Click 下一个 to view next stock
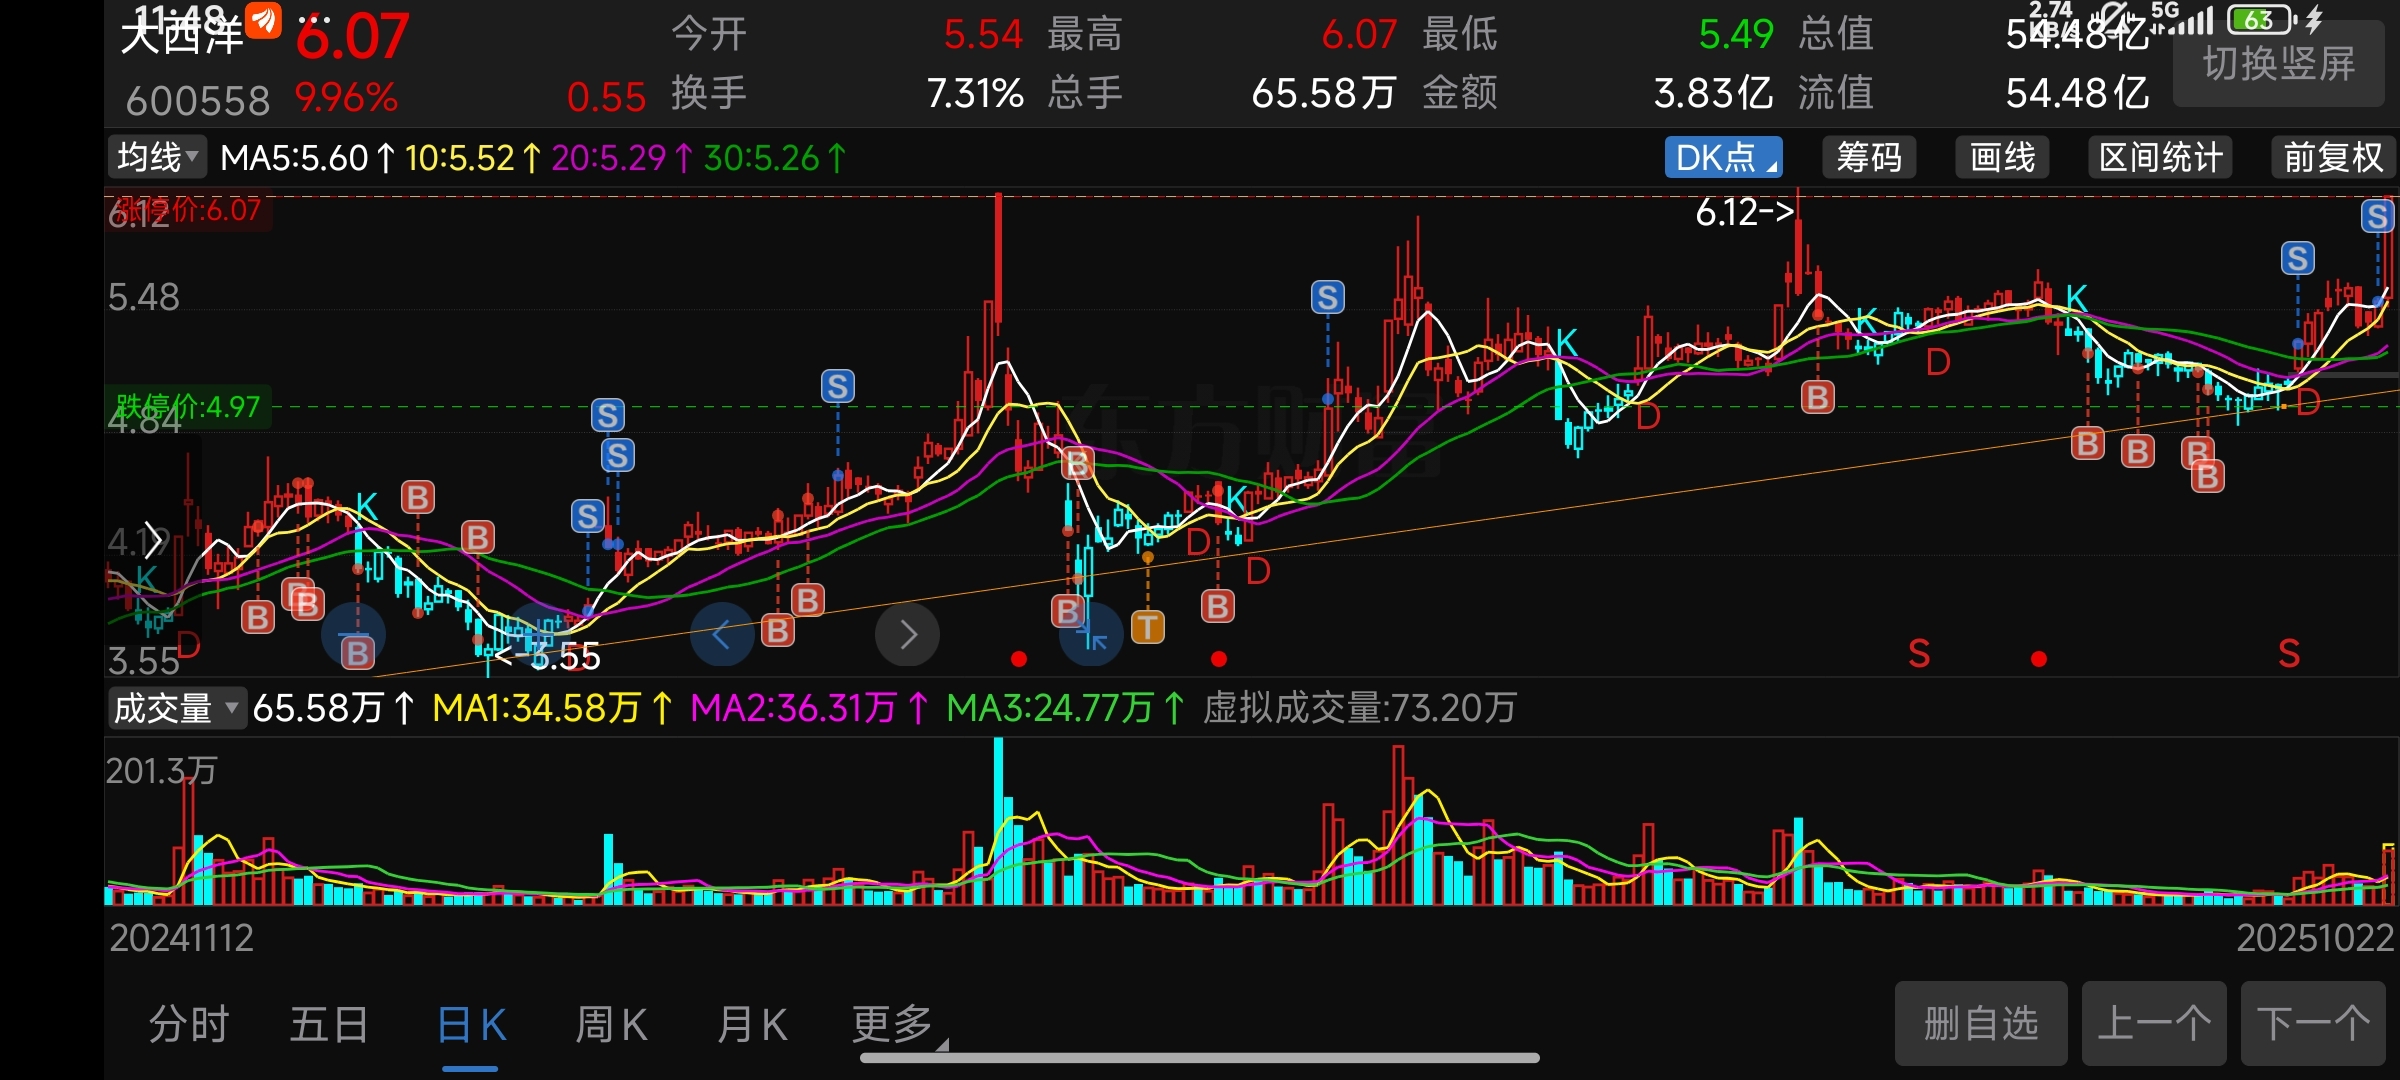 pyautogui.click(x=2312, y=1023)
